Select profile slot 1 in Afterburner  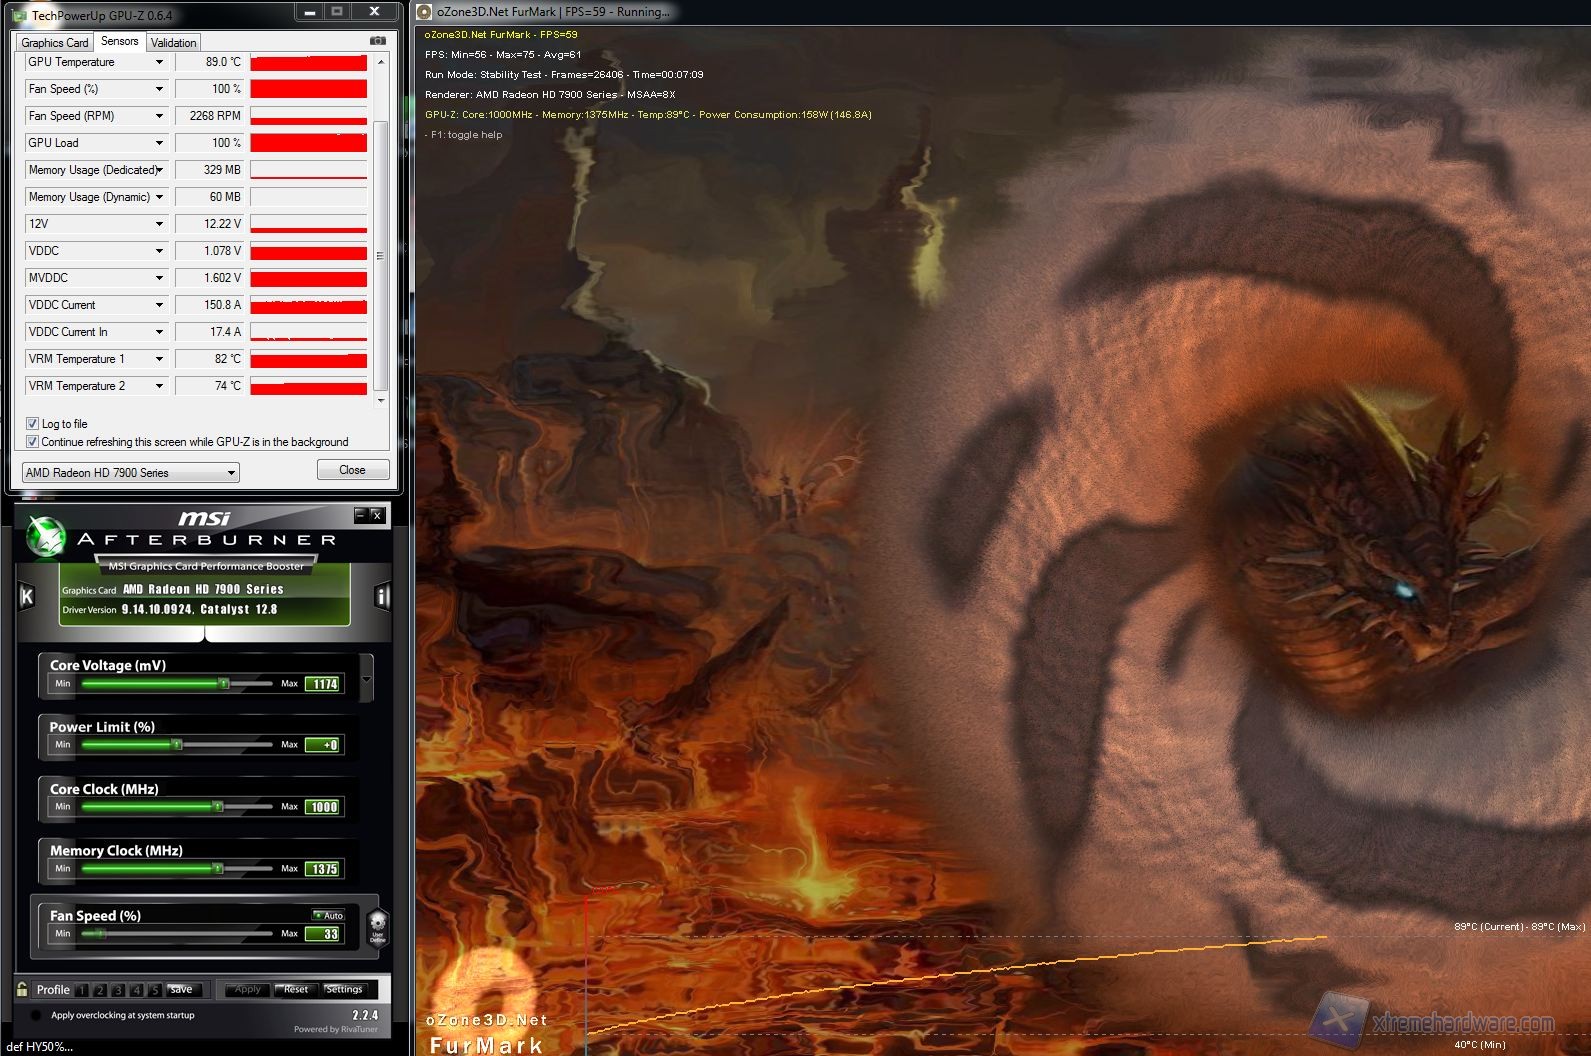tap(81, 990)
